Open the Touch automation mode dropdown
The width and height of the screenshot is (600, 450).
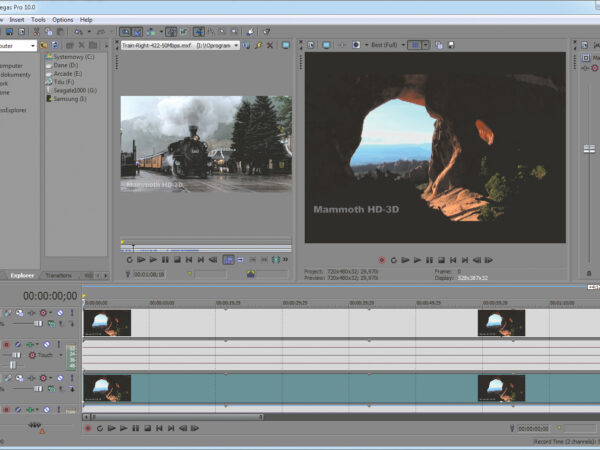click(x=59, y=355)
